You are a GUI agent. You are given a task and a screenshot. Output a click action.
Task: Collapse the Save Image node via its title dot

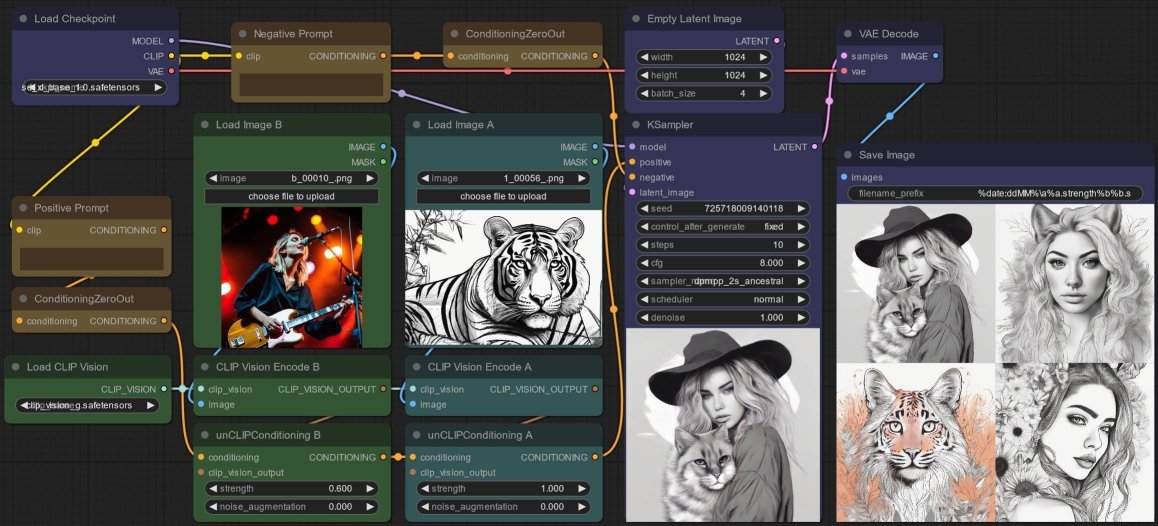pos(848,155)
